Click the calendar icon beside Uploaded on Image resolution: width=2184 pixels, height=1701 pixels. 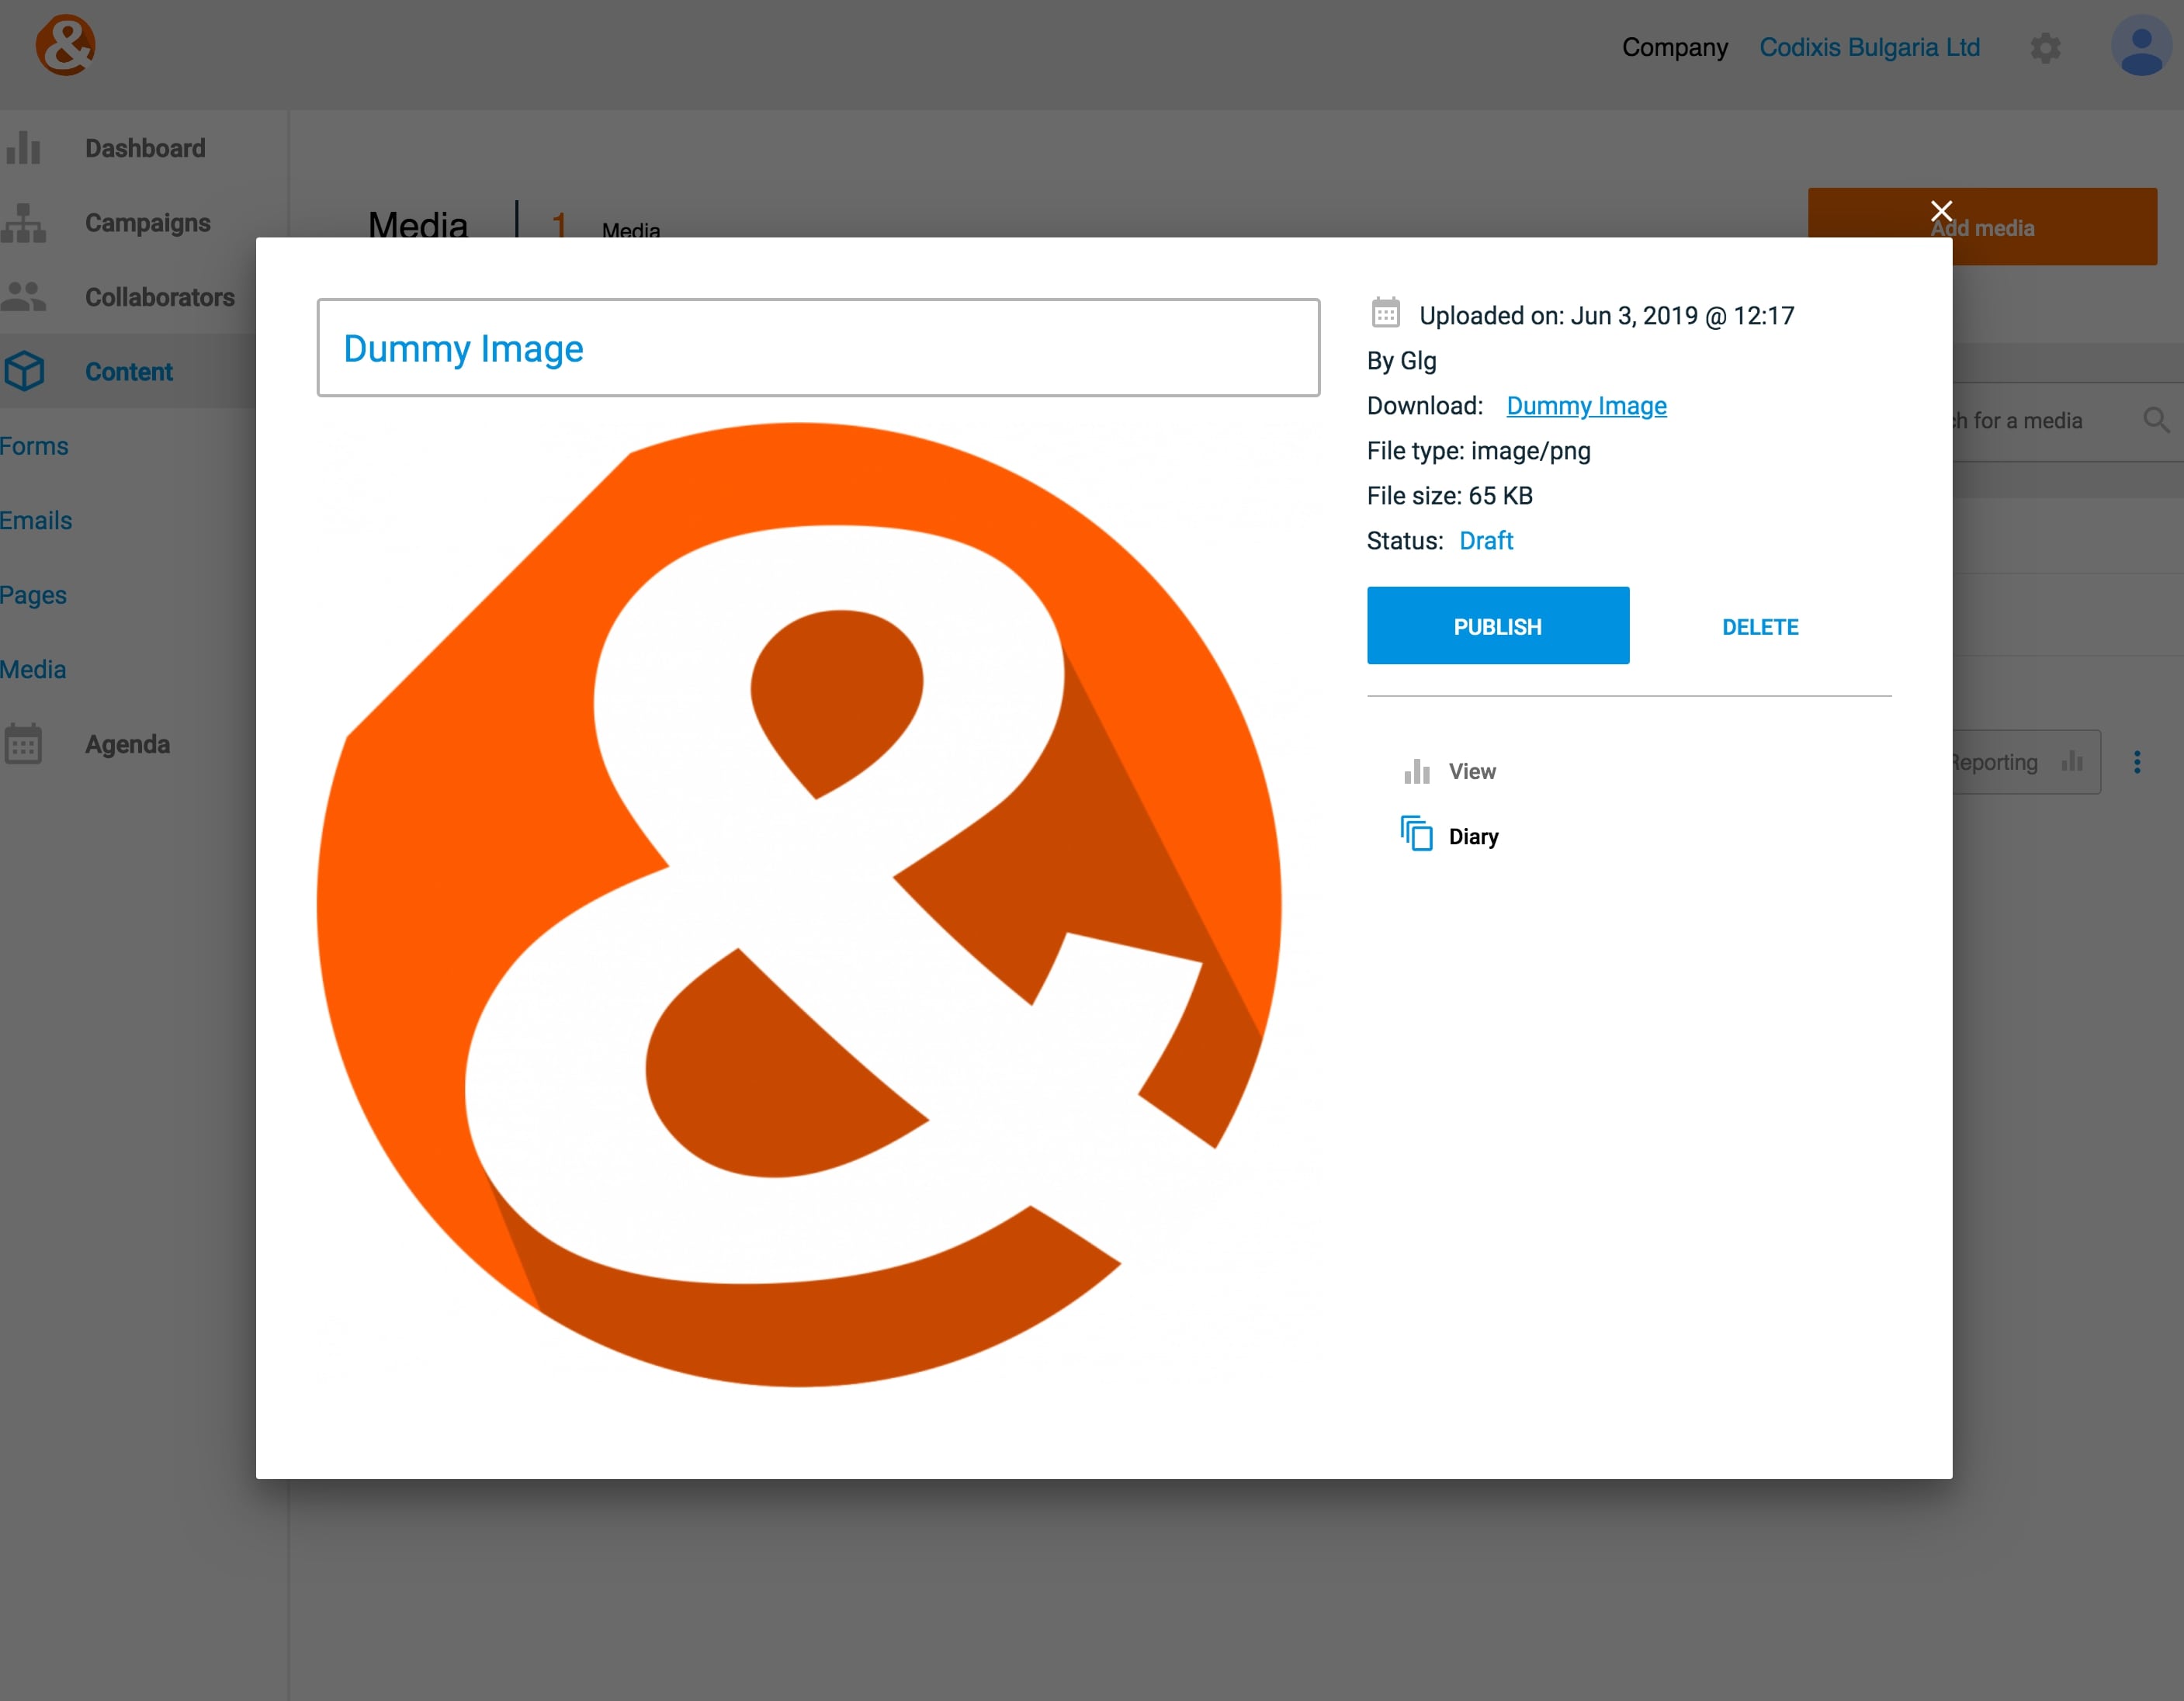click(1385, 313)
